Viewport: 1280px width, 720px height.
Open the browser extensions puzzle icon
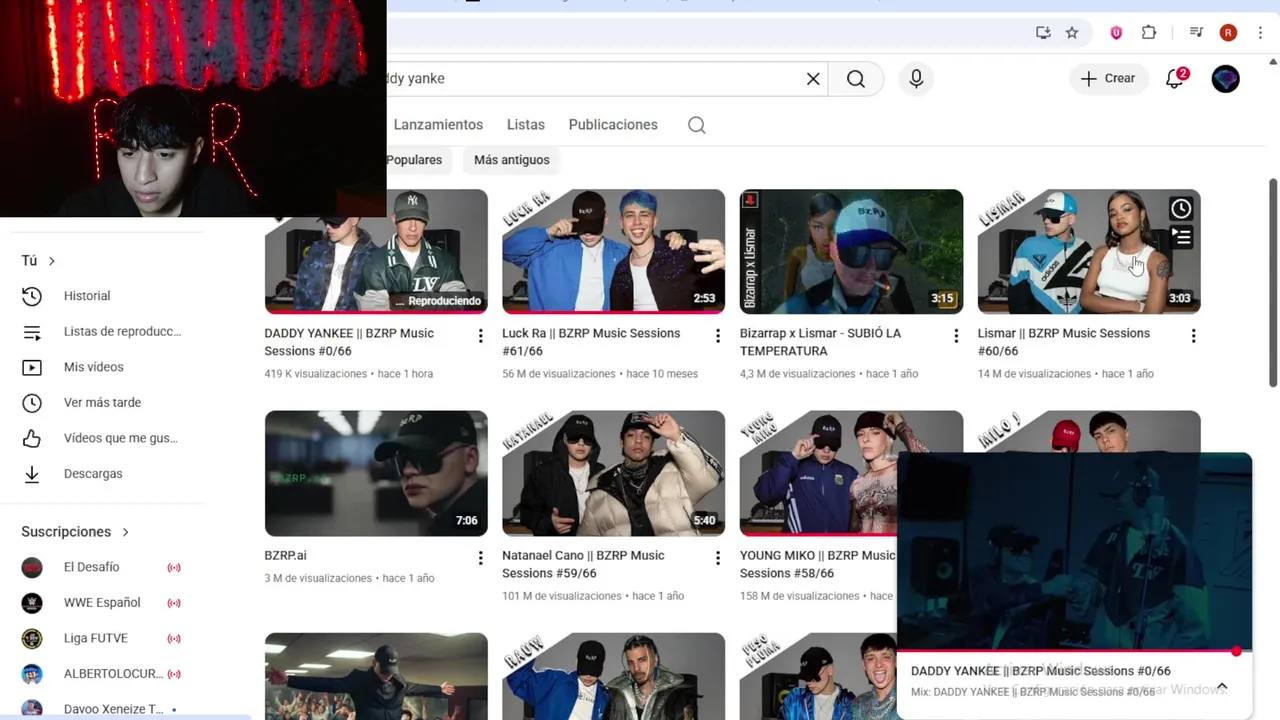click(1149, 33)
